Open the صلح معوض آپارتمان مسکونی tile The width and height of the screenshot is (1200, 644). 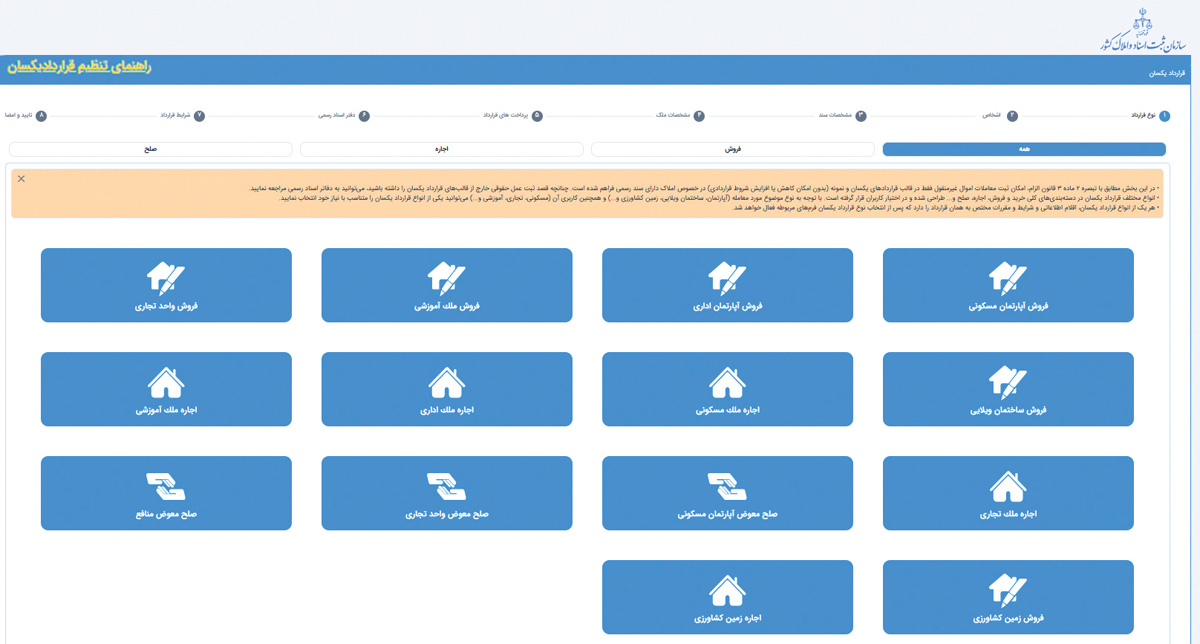727,493
